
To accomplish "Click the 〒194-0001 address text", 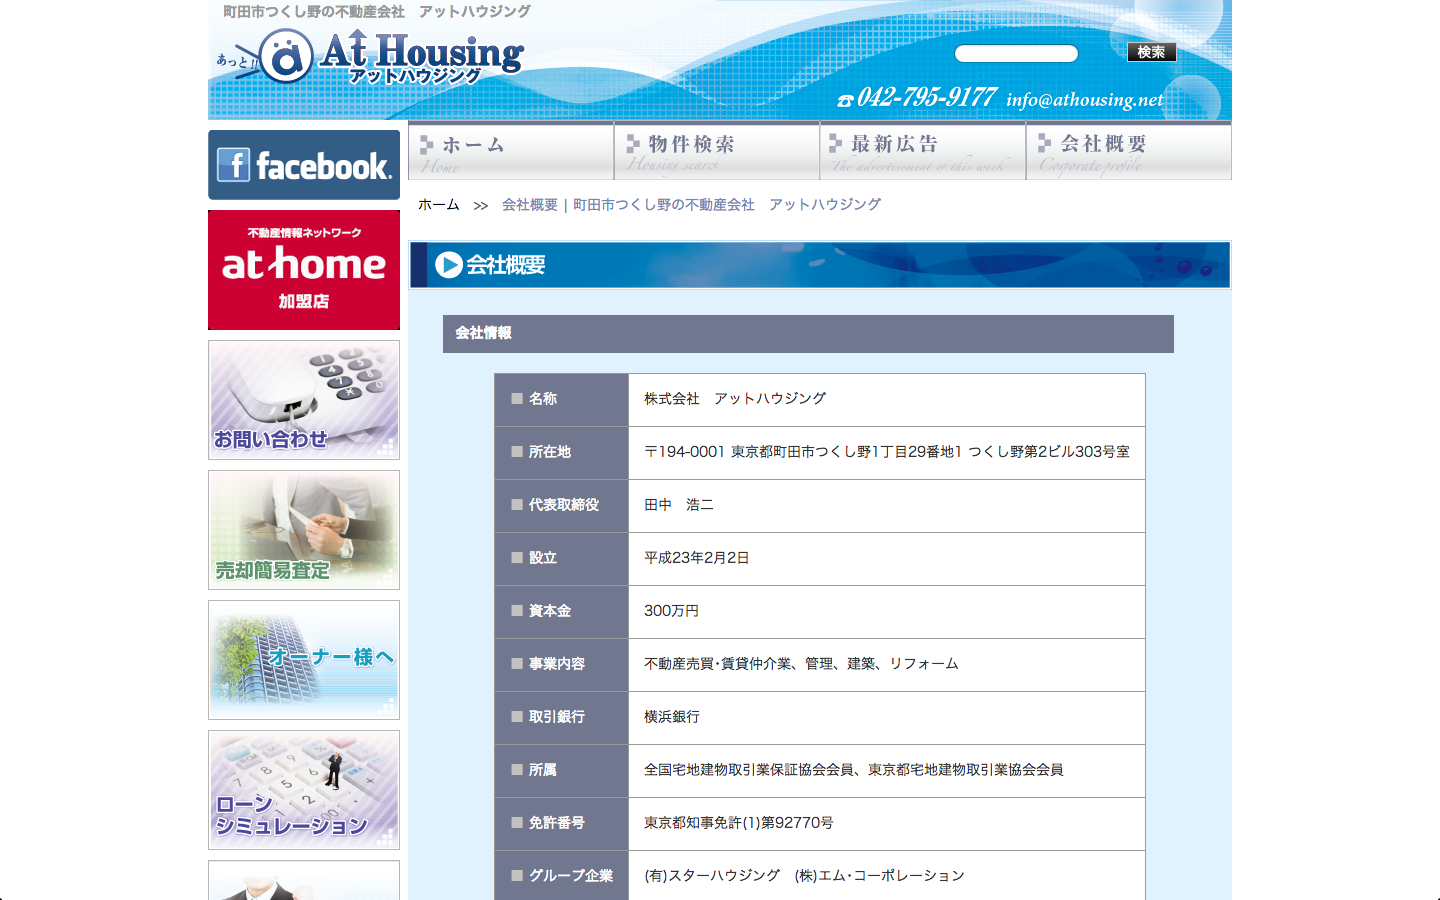I will click(887, 452).
